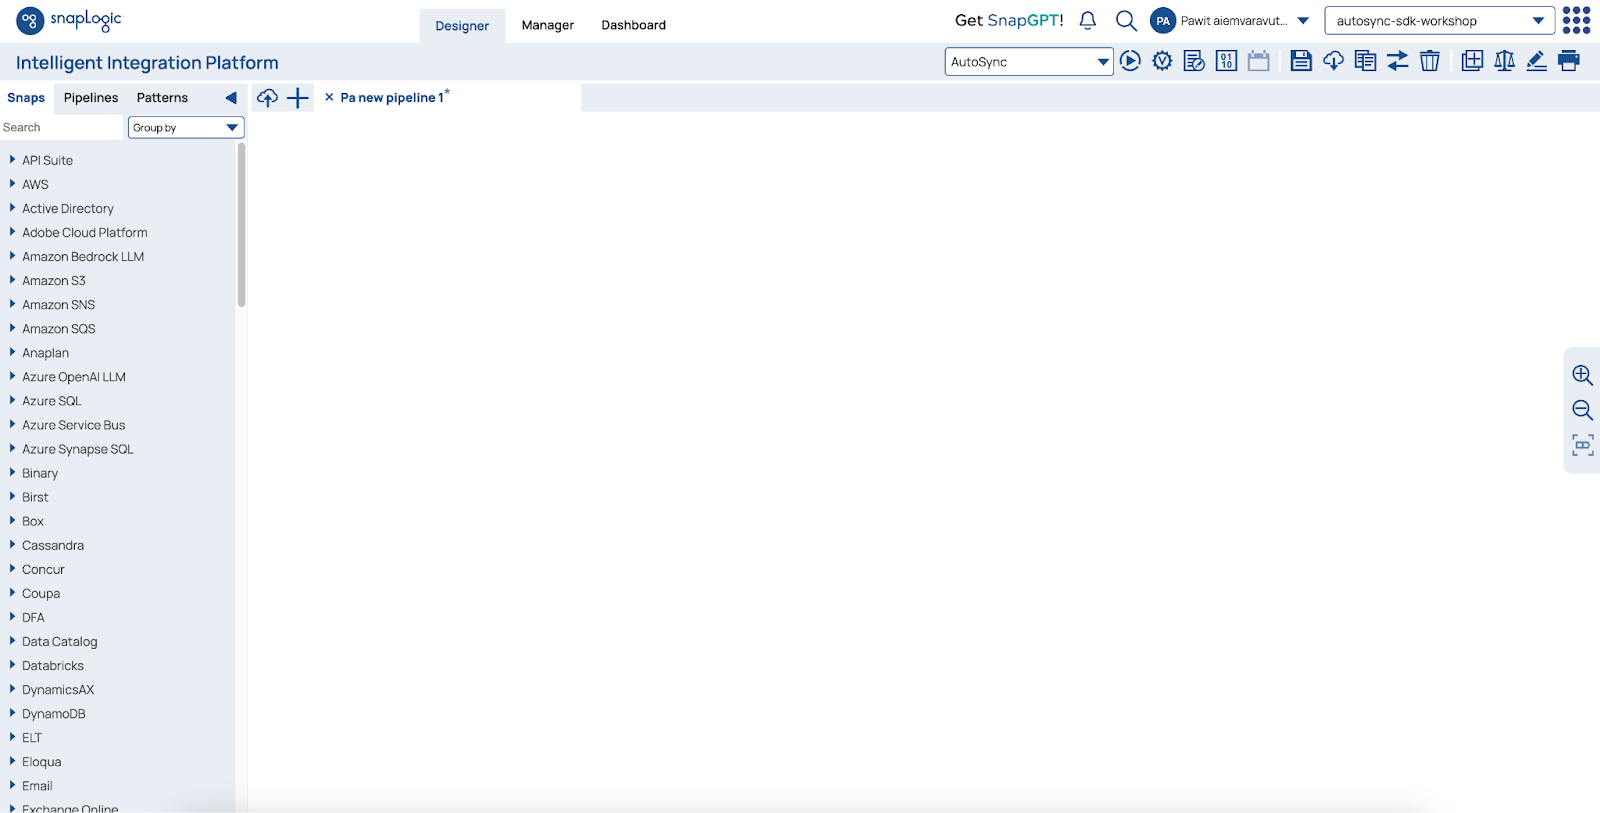Switch to the Manager tab

pyautogui.click(x=547, y=25)
